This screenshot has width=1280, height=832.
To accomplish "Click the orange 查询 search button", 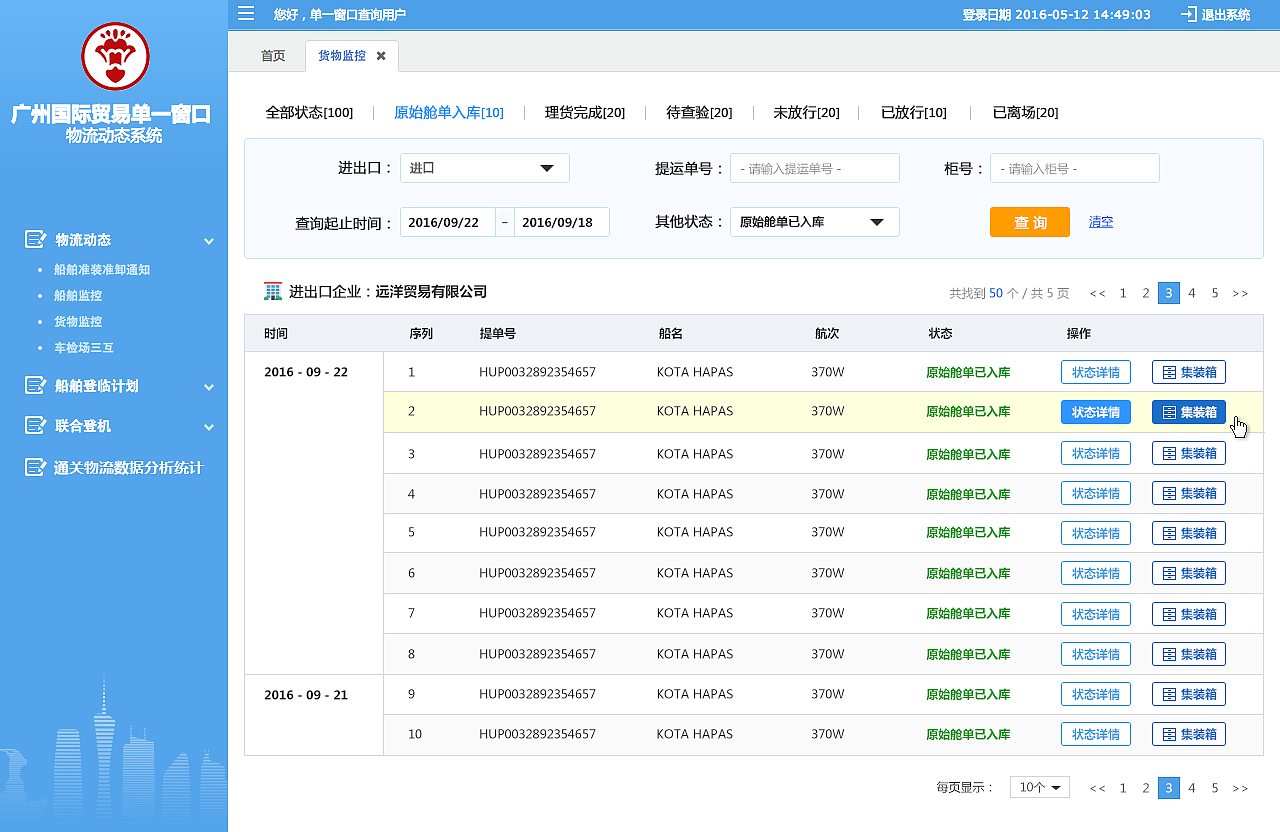I will coord(1029,221).
